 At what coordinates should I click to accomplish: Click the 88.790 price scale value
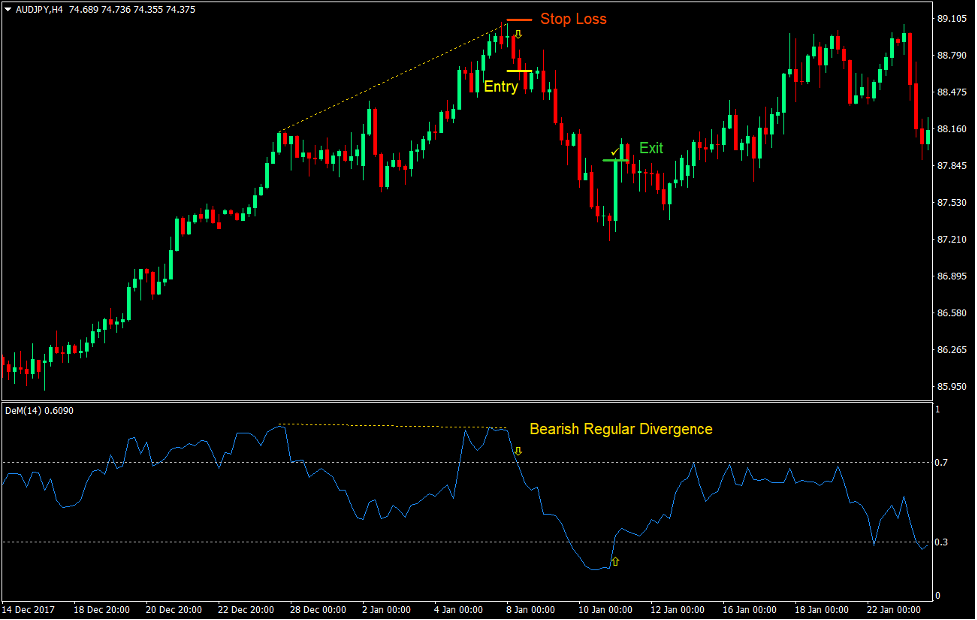pos(951,56)
